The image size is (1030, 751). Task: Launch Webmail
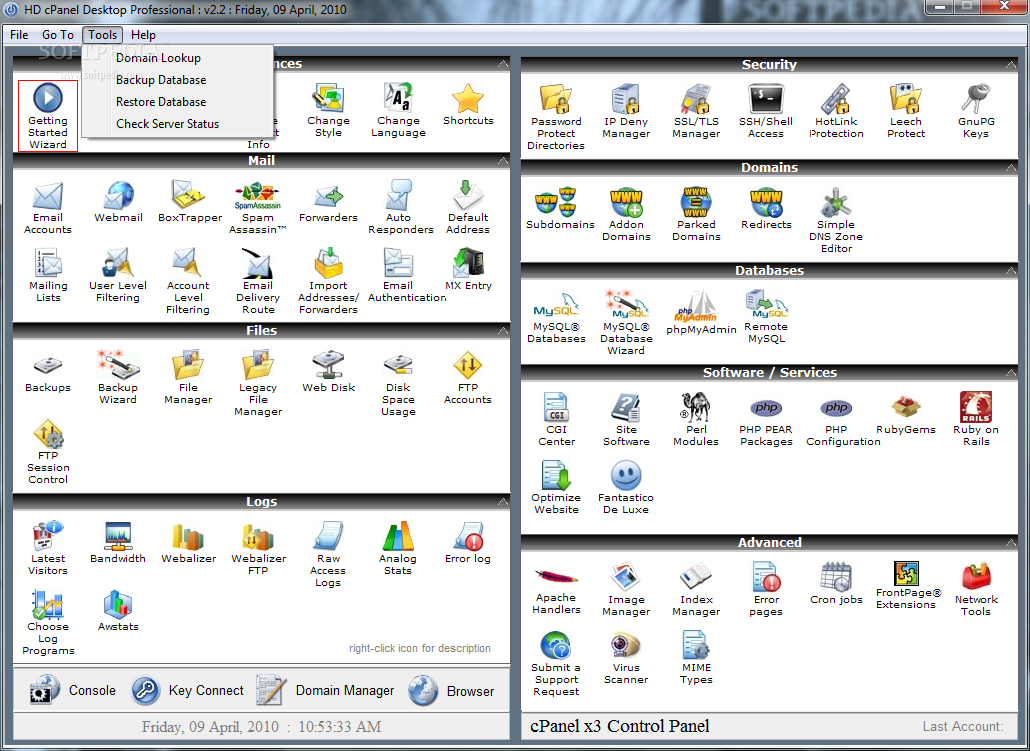point(118,202)
